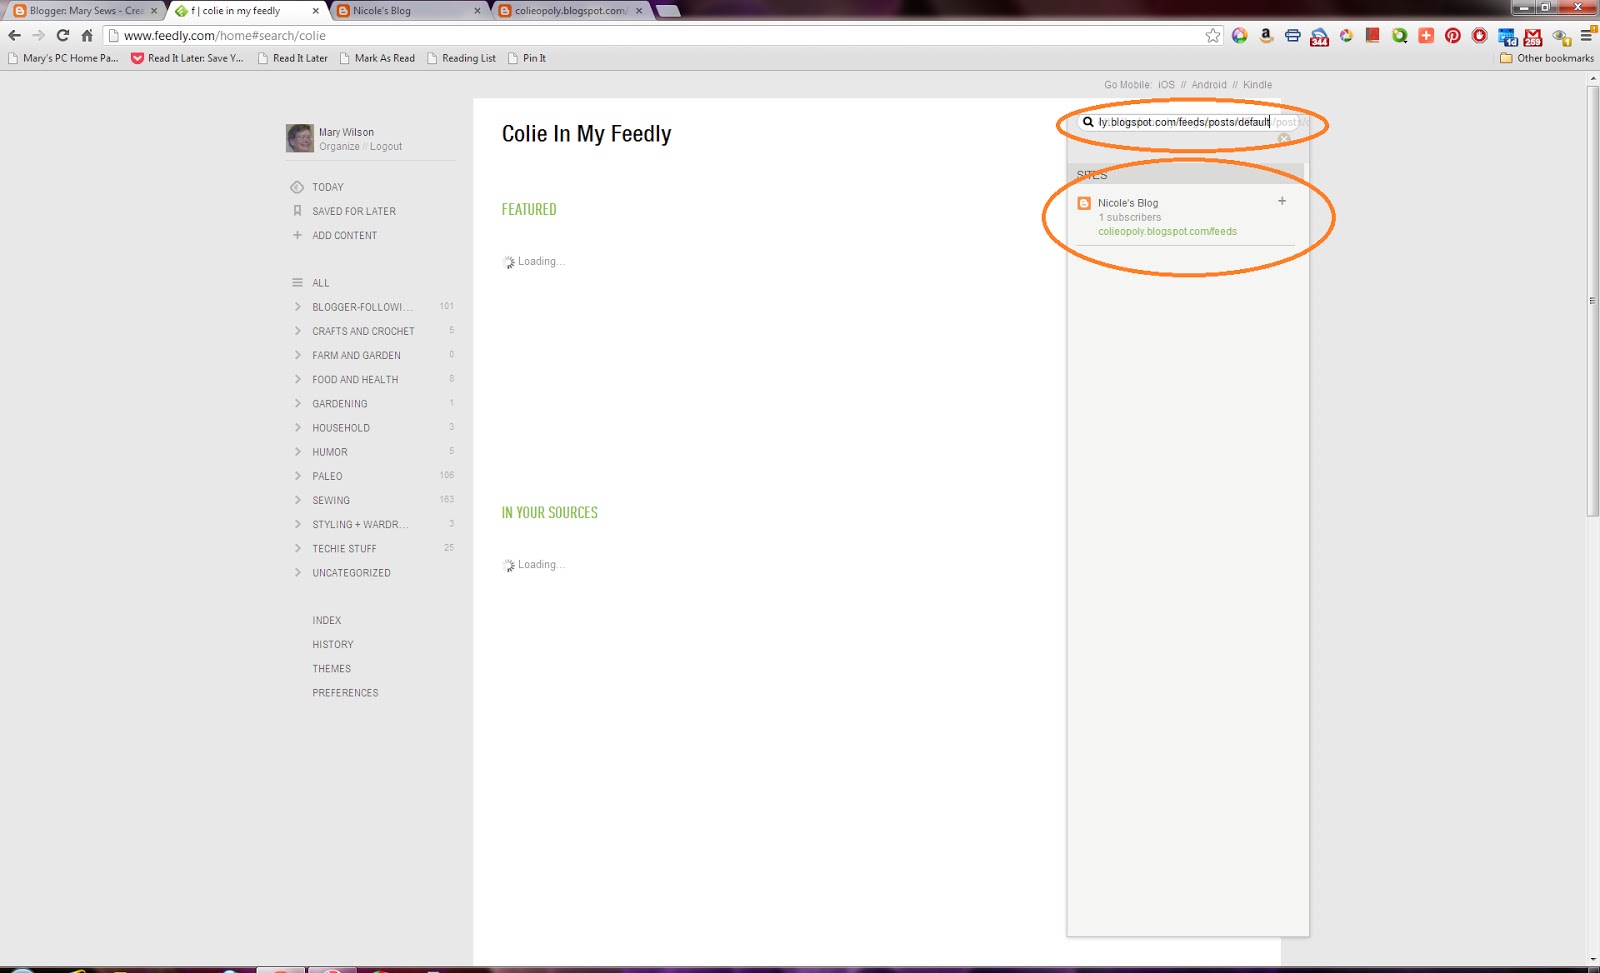Open the iOS mobile link
Image resolution: width=1600 pixels, height=973 pixels.
[x=1166, y=85]
